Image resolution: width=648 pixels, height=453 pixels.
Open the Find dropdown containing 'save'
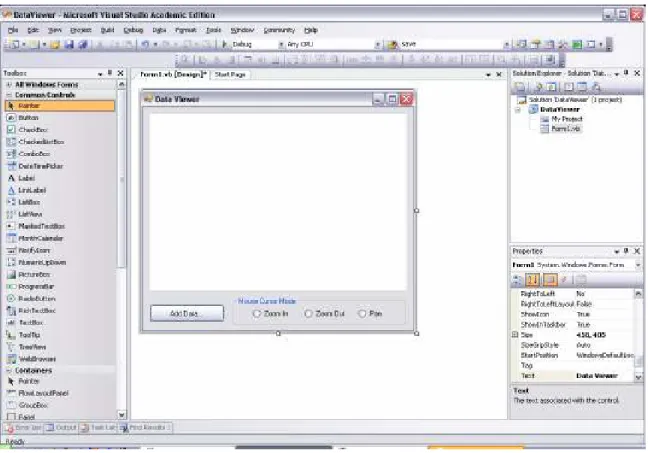(x=507, y=44)
